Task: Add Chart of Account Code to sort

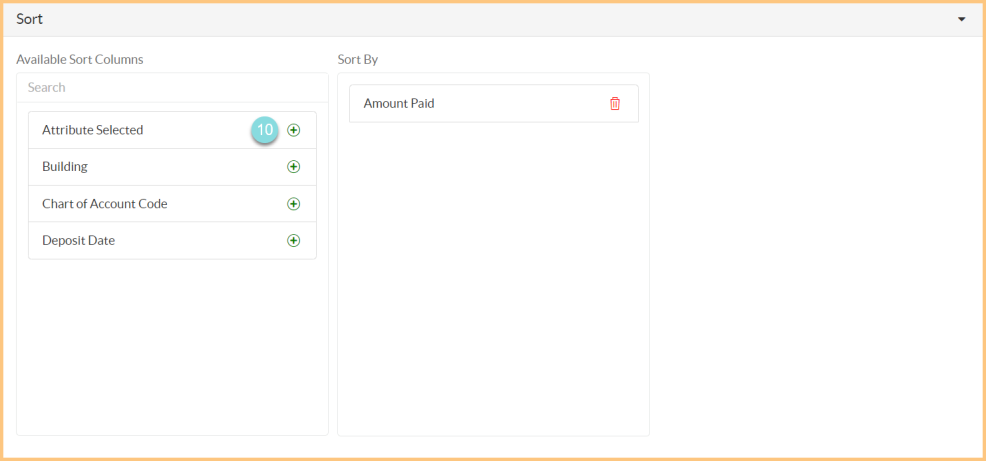Action: [294, 204]
